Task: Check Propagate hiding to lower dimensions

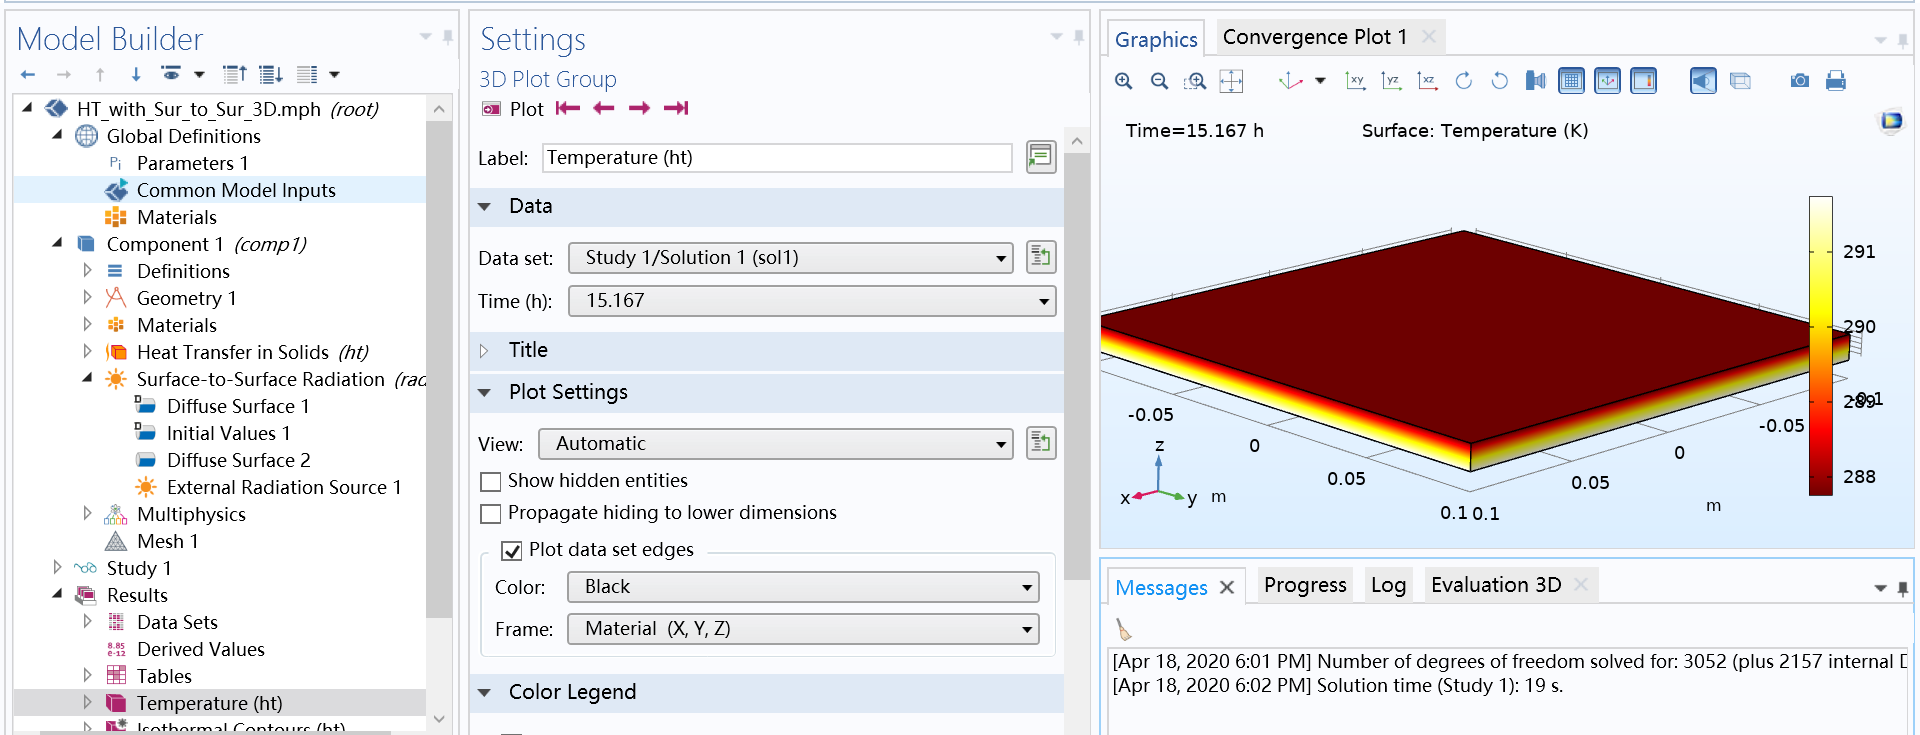Action: [491, 514]
